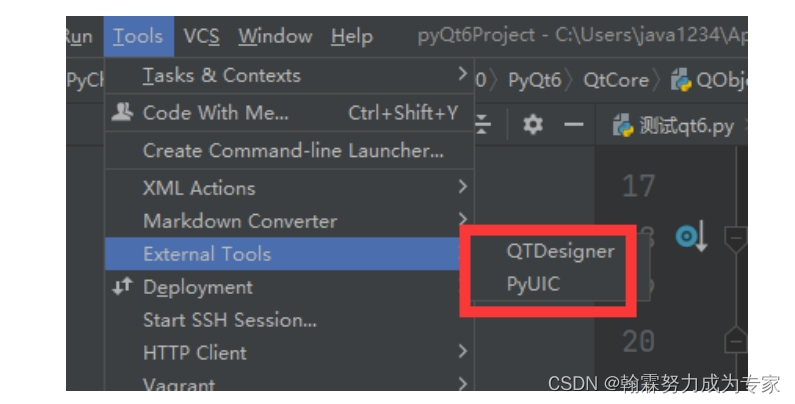Open settings gear in tool window
The height and width of the screenshot is (404, 795).
[x=533, y=125]
